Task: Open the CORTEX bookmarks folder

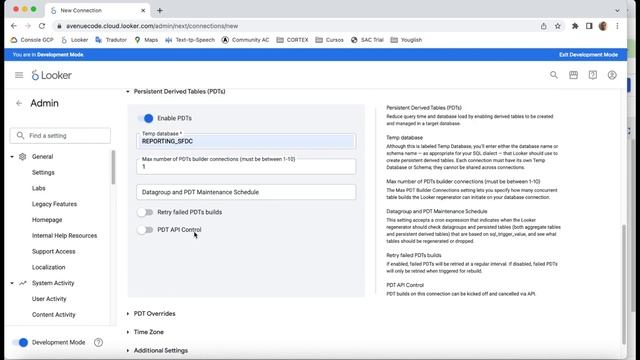Action: pyautogui.click(x=292, y=40)
